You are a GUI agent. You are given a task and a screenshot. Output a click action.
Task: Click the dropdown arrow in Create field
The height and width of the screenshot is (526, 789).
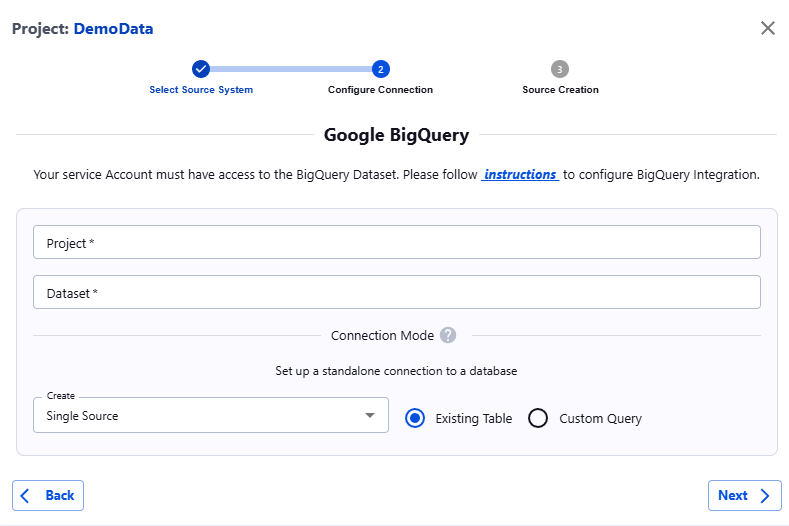tap(370, 415)
